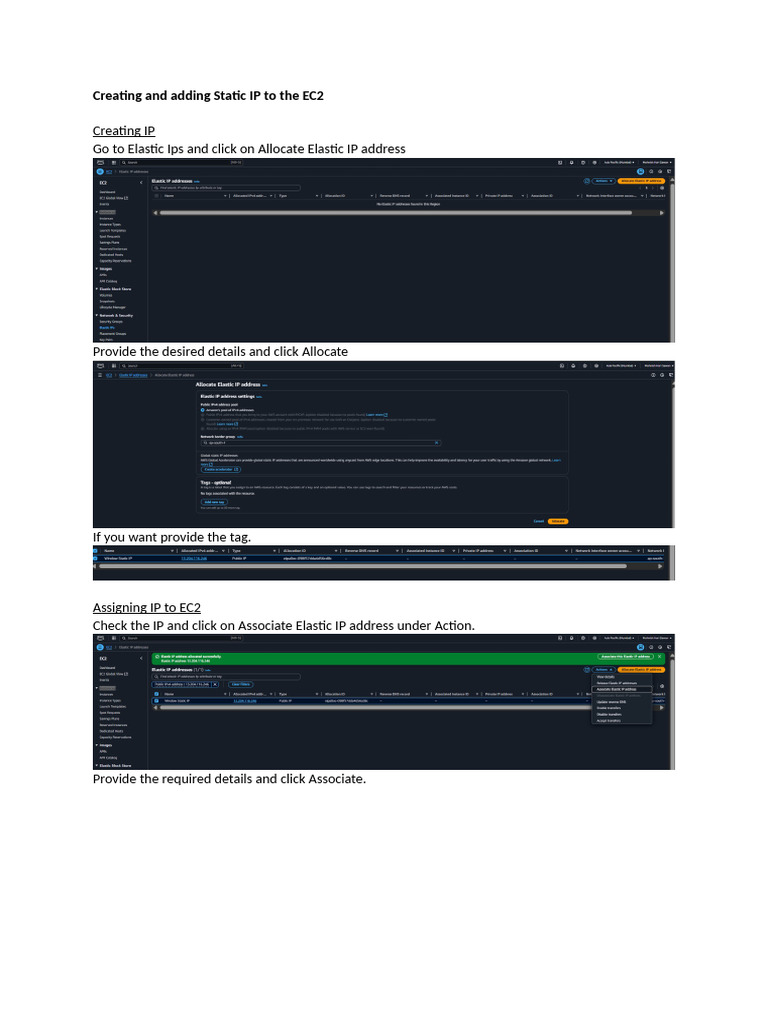Choose Update reverse DNS in Actions menu
The width and height of the screenshot is (768, 1024).
click(x=611, y=702)
